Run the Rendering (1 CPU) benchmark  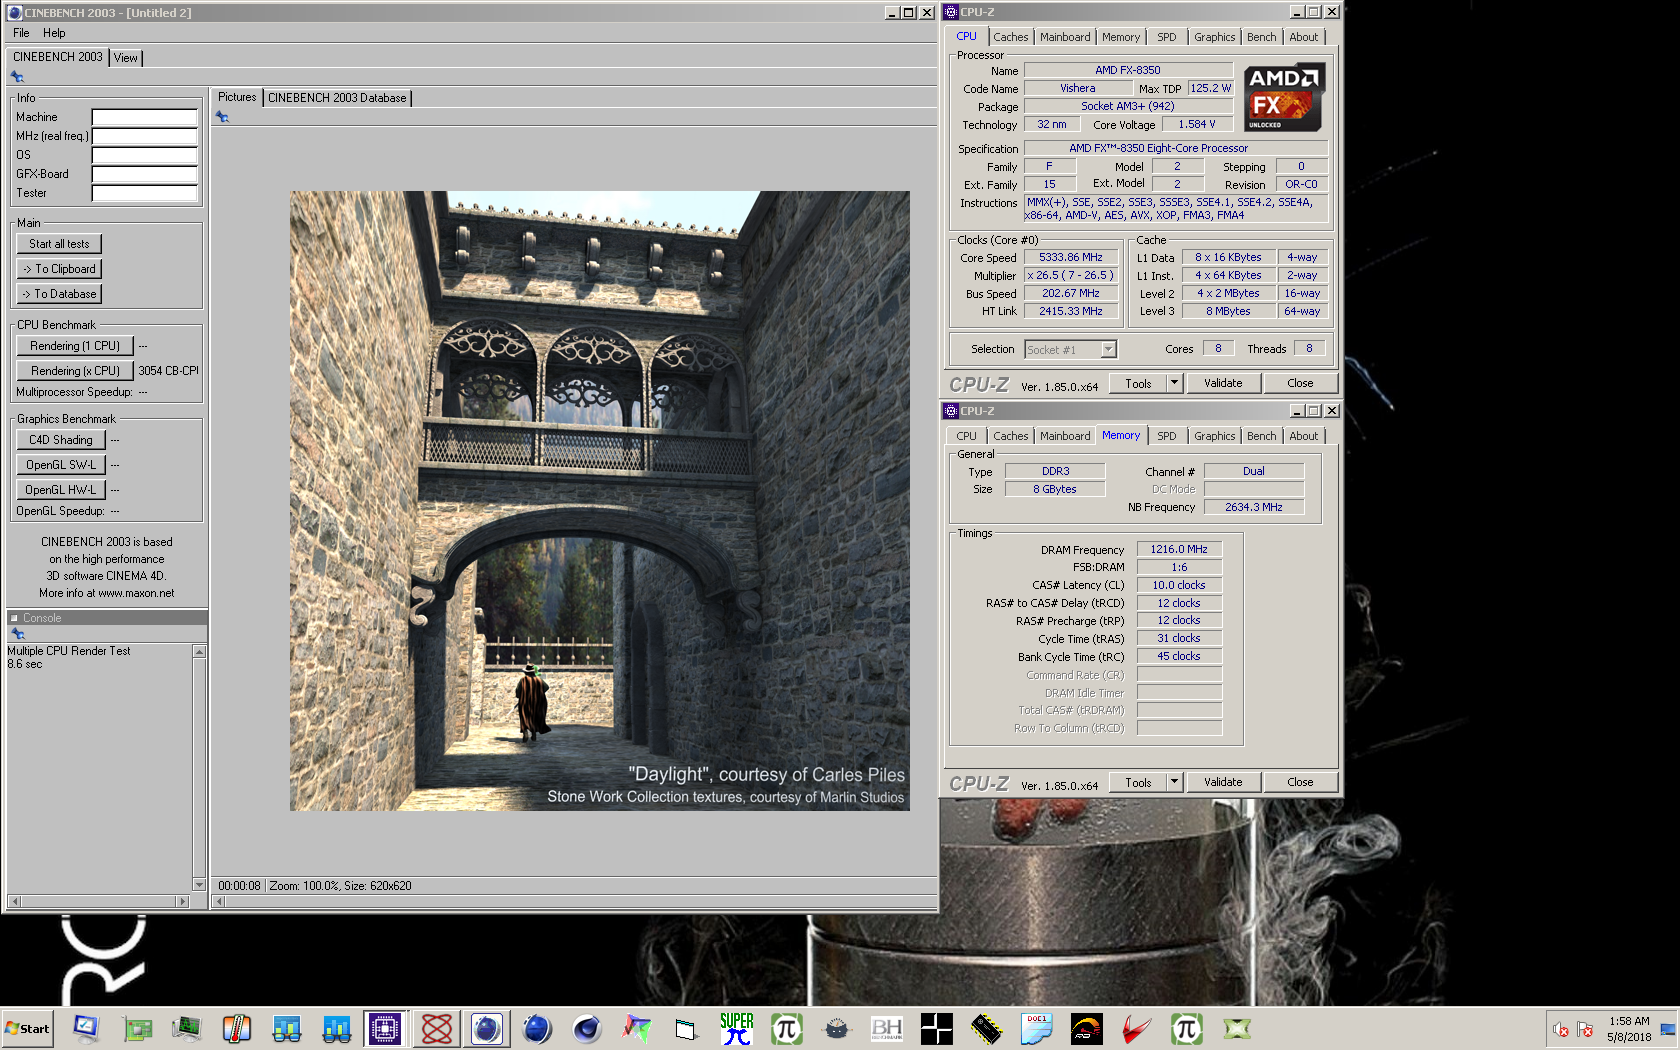(x=75, y=346)
